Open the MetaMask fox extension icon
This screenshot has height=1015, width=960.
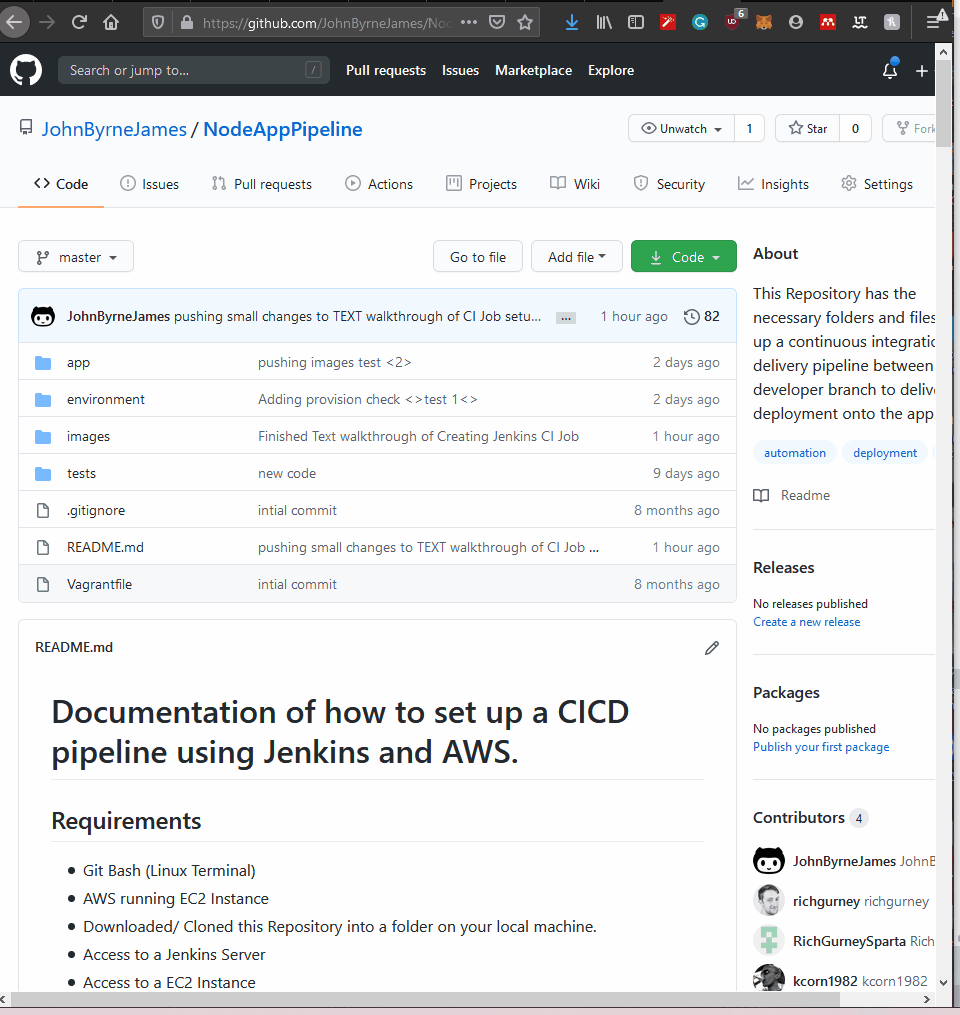(764, 23)
